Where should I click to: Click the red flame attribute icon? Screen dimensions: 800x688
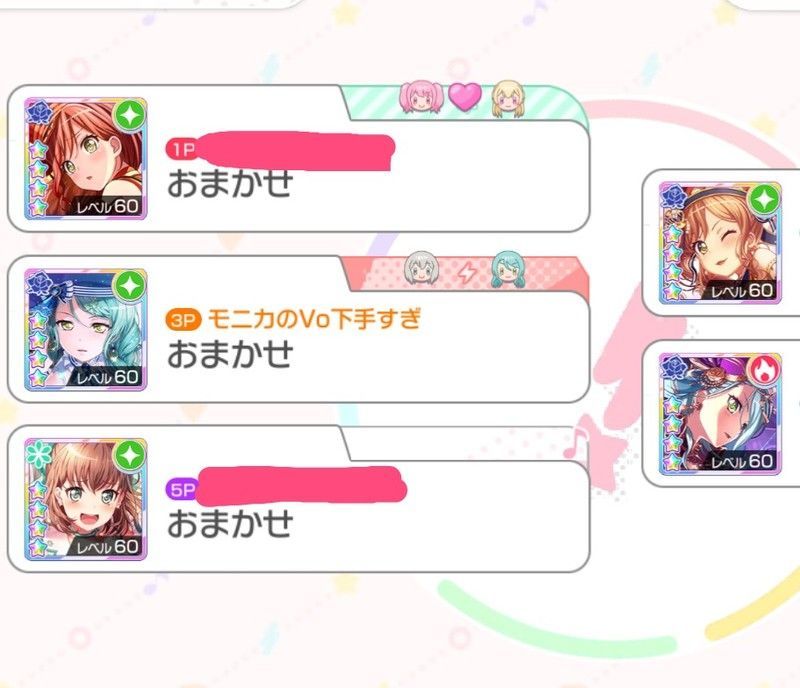pyautogui.click(x=764, y=370)
